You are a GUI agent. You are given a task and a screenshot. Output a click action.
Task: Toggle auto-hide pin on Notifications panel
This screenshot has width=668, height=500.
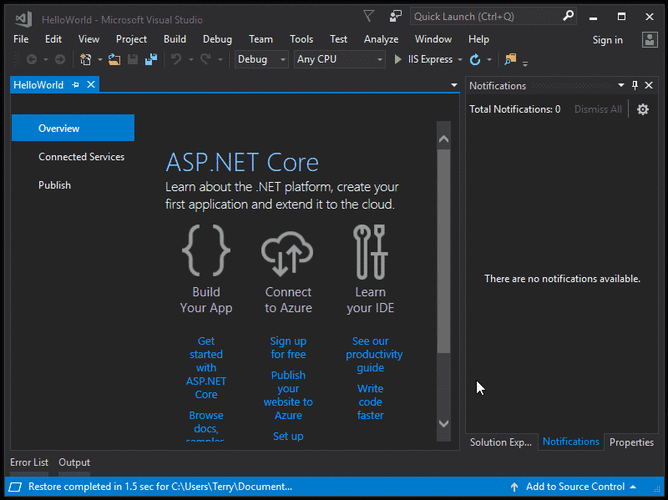click(635, 86)
